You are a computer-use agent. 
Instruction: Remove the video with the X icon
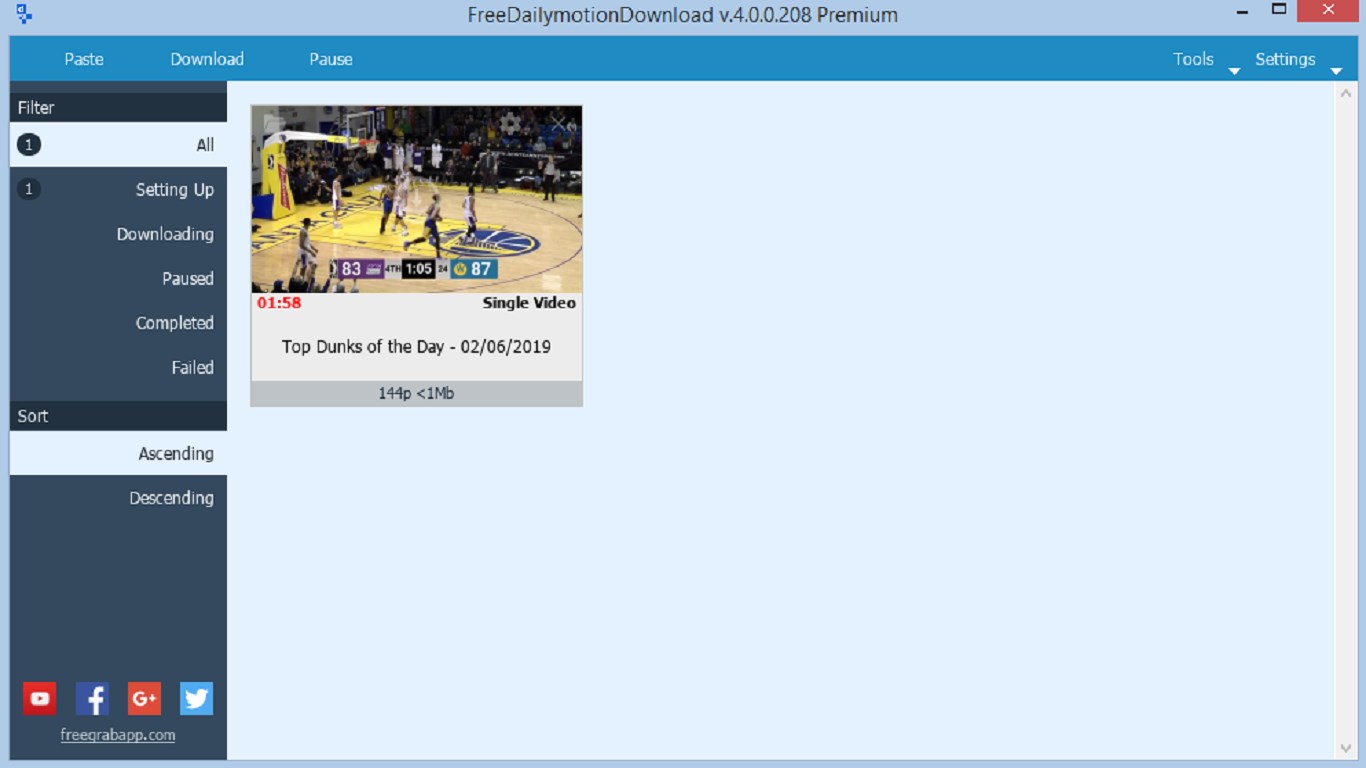558,122
